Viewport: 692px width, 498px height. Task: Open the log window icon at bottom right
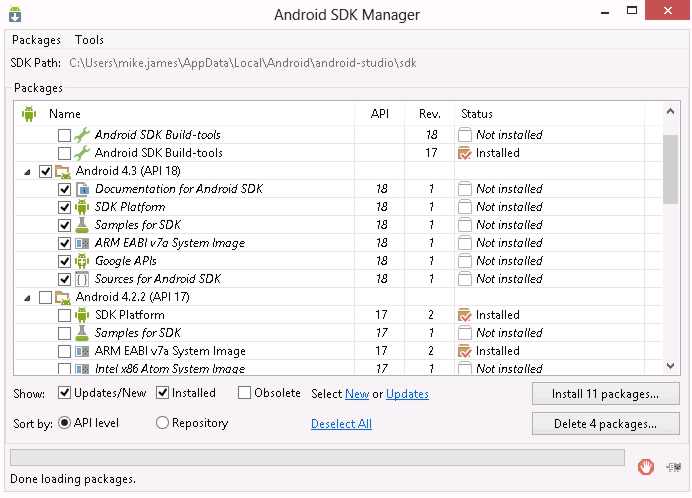coord(673,467)
